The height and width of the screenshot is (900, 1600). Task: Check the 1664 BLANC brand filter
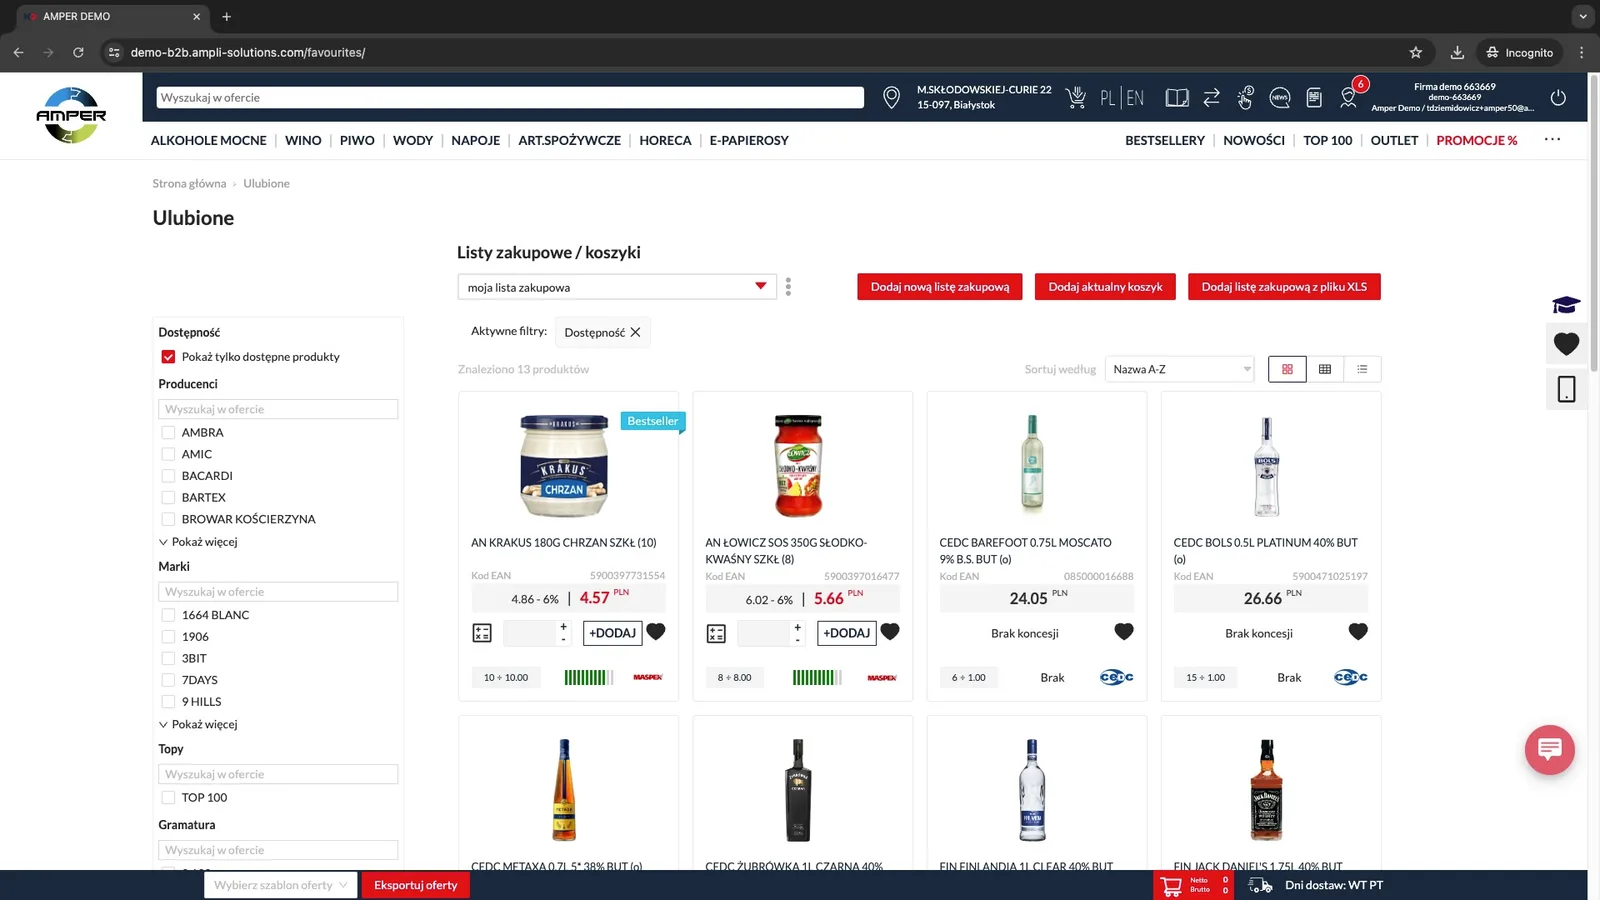click(168, 615)
